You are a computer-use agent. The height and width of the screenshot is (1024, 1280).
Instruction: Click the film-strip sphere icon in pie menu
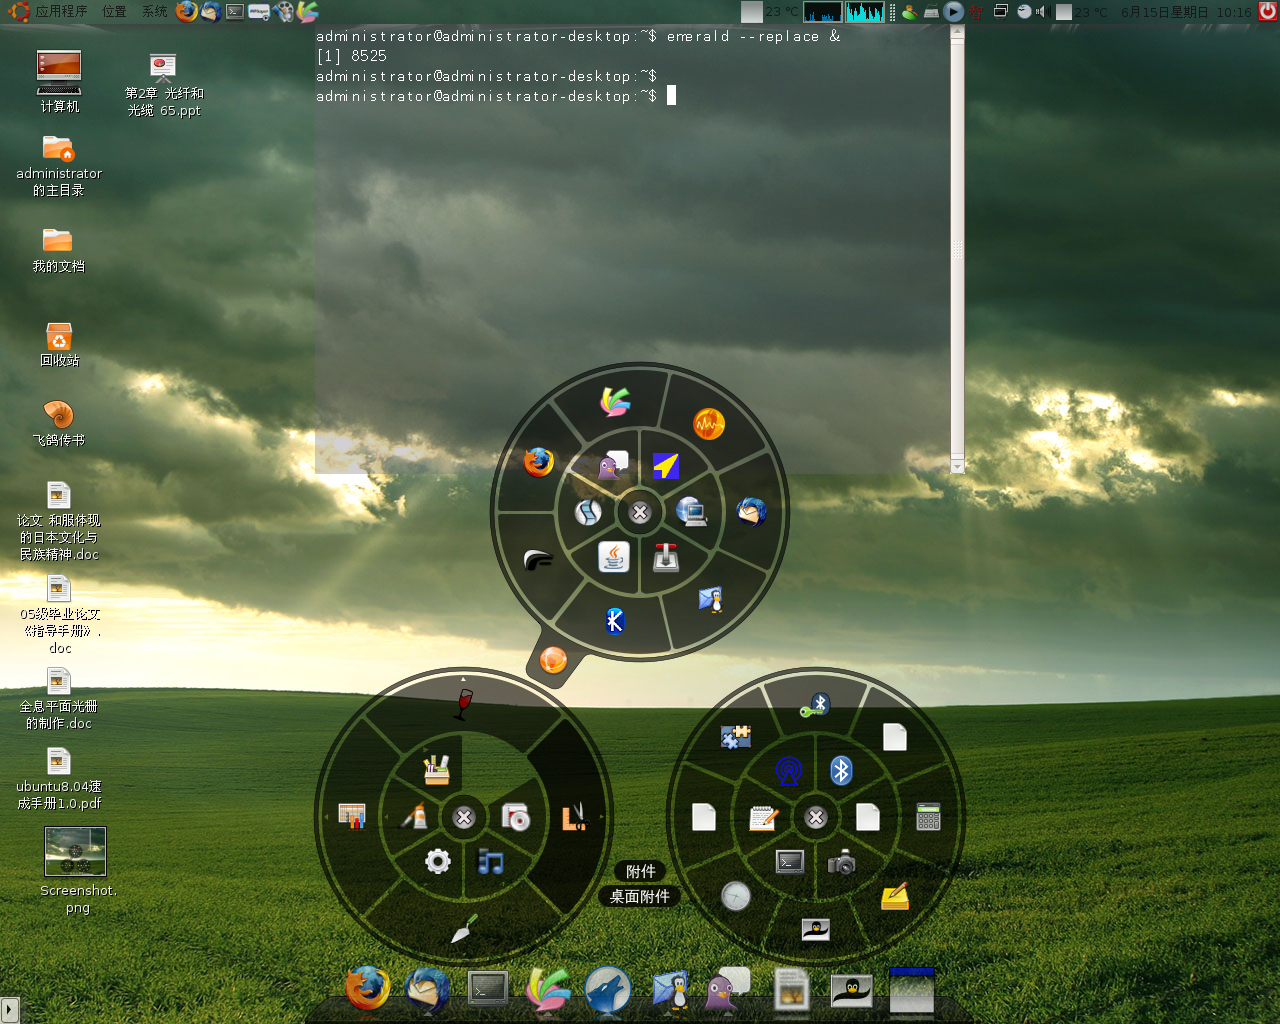(x=588, y=512)
